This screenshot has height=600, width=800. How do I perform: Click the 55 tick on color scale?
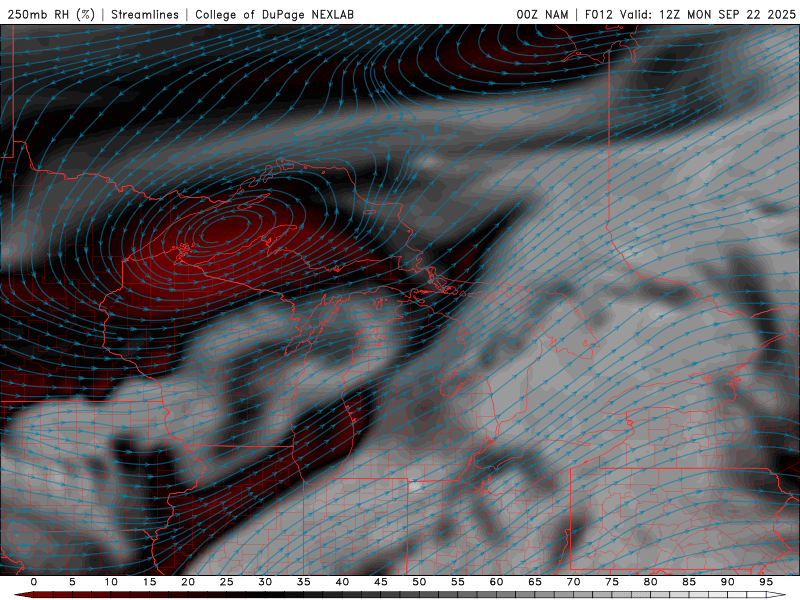(x=458, y=582)
